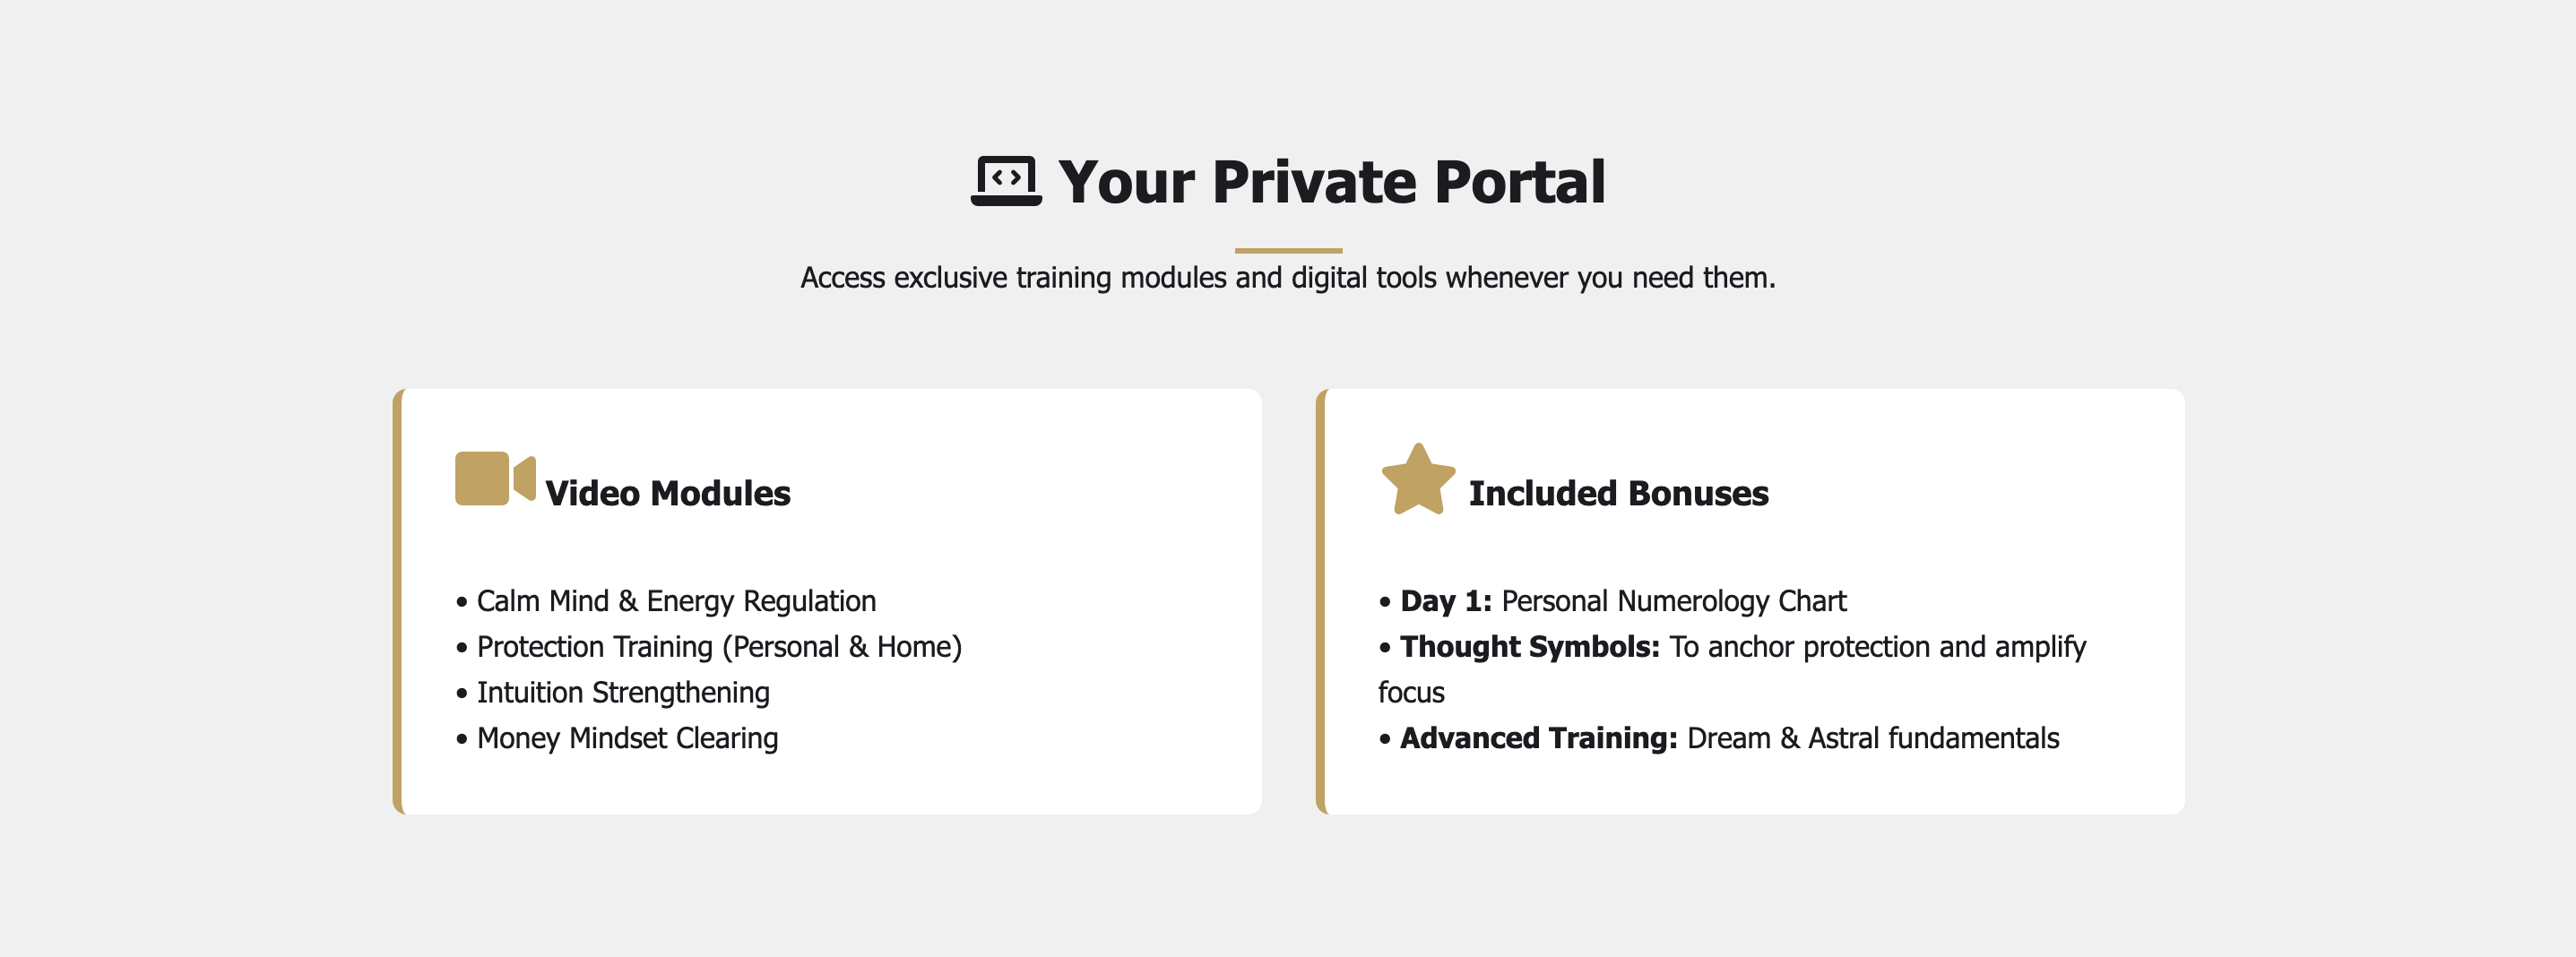
Task: Click the video camera icon
Action: [495, 478]
